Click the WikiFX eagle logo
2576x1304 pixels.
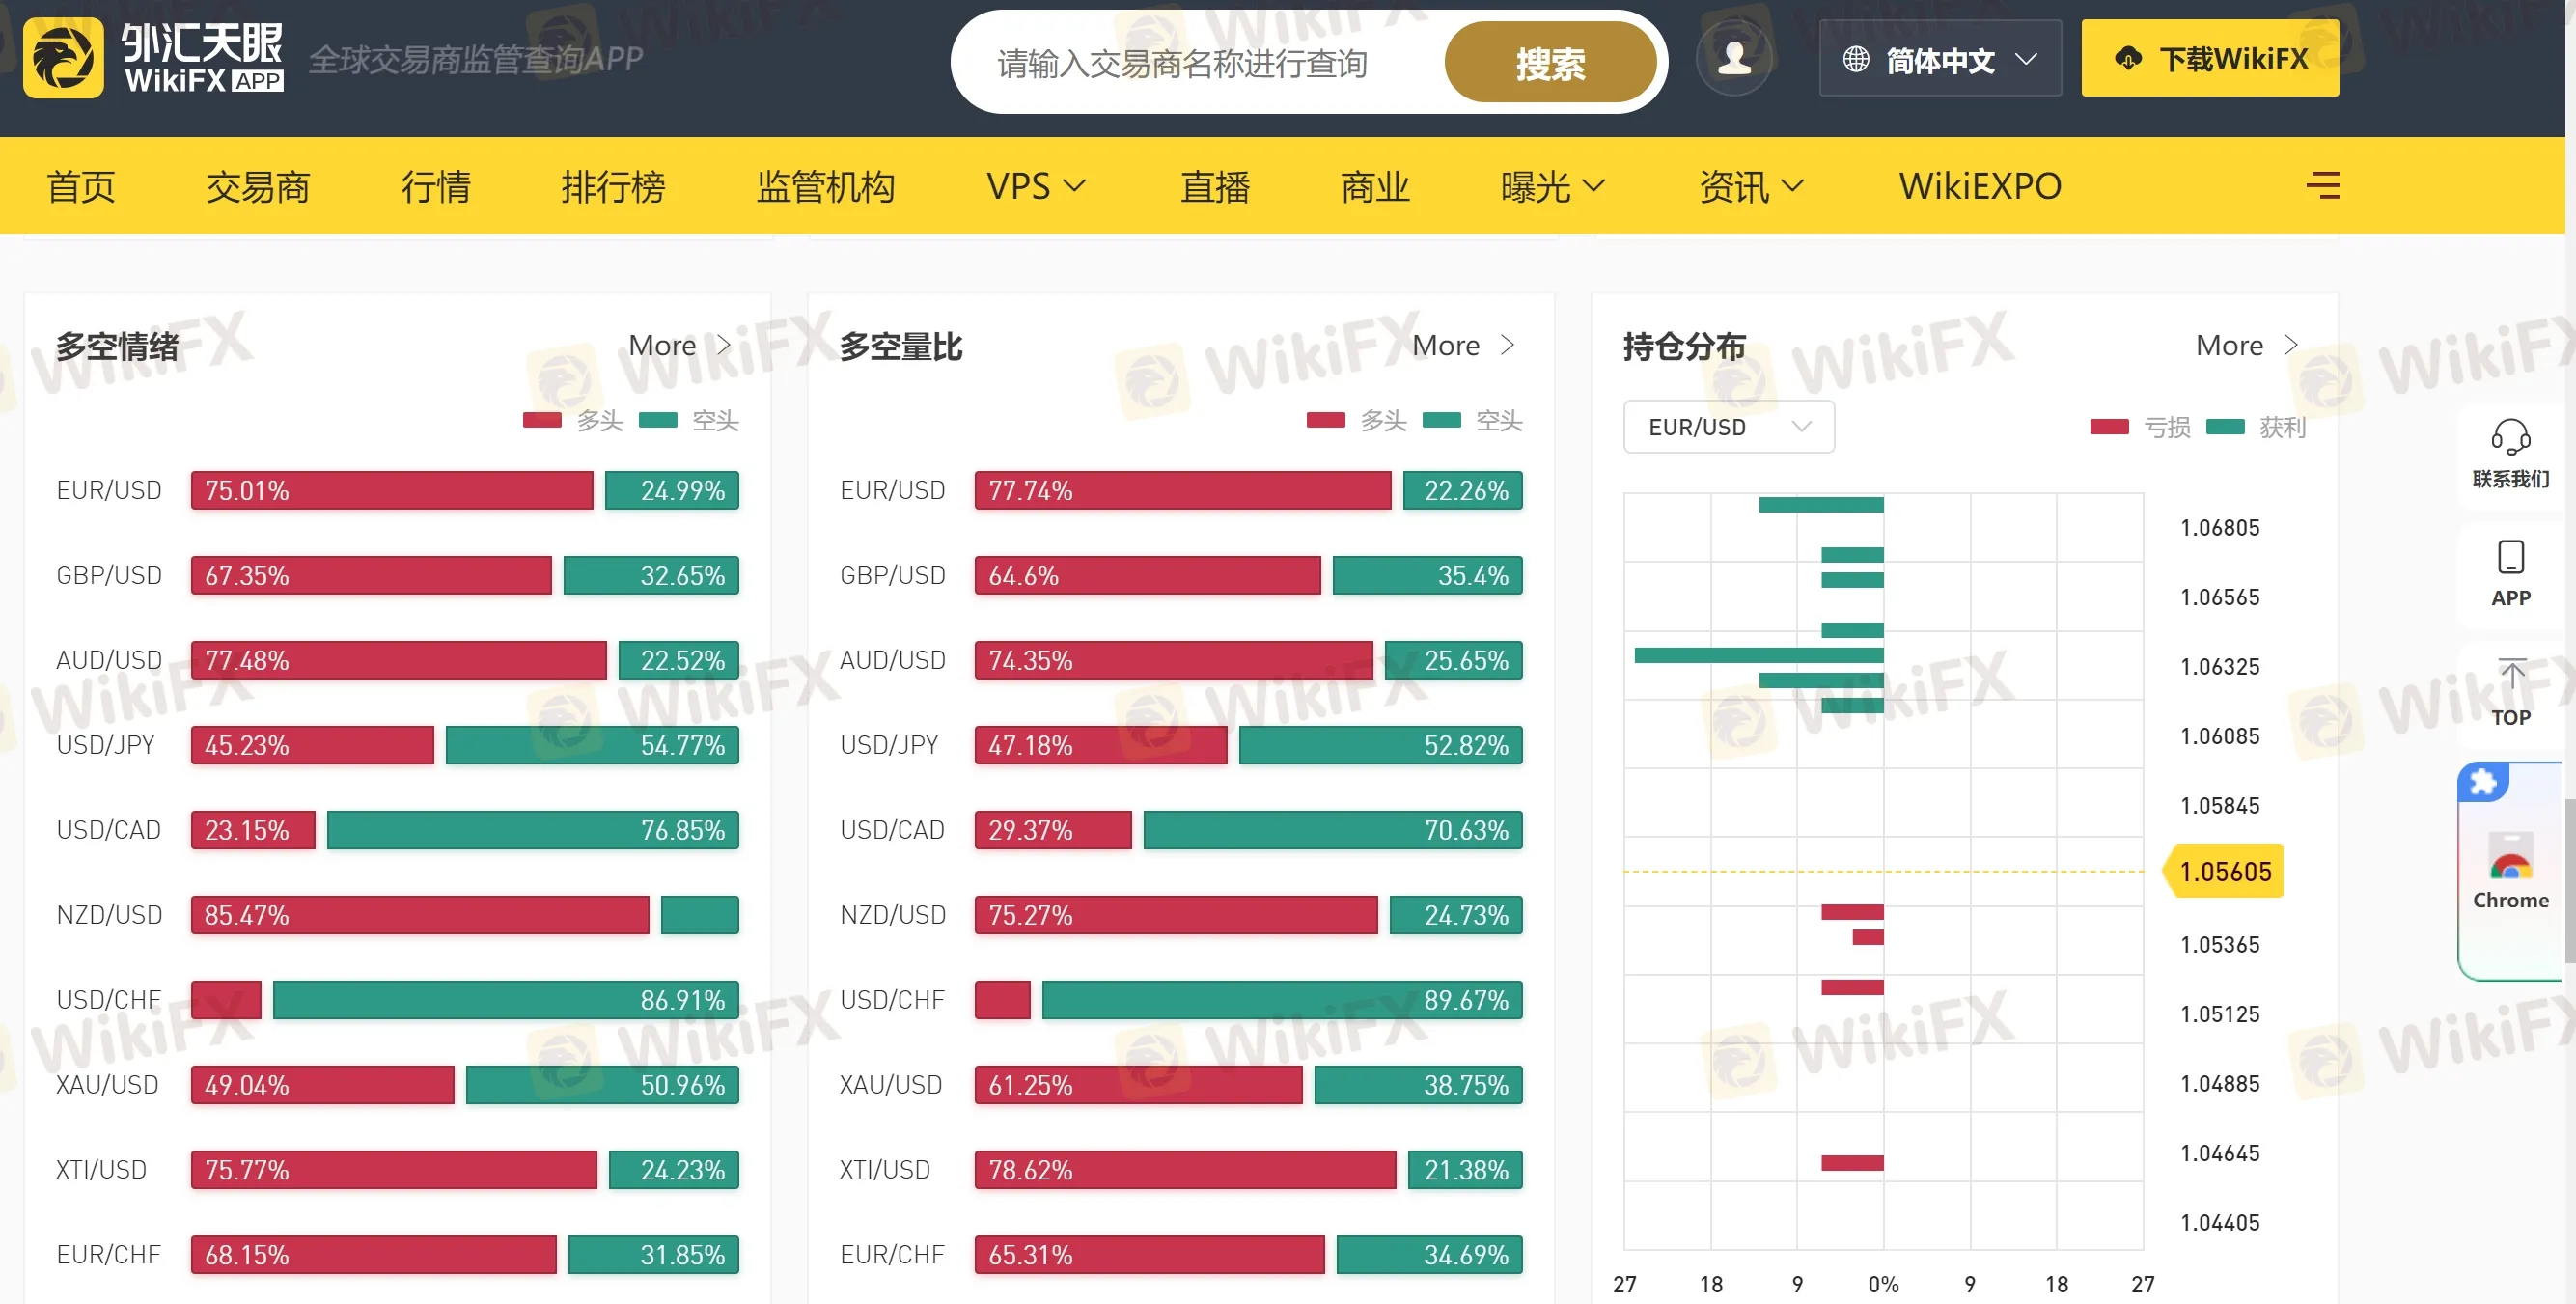pos(63,57)
